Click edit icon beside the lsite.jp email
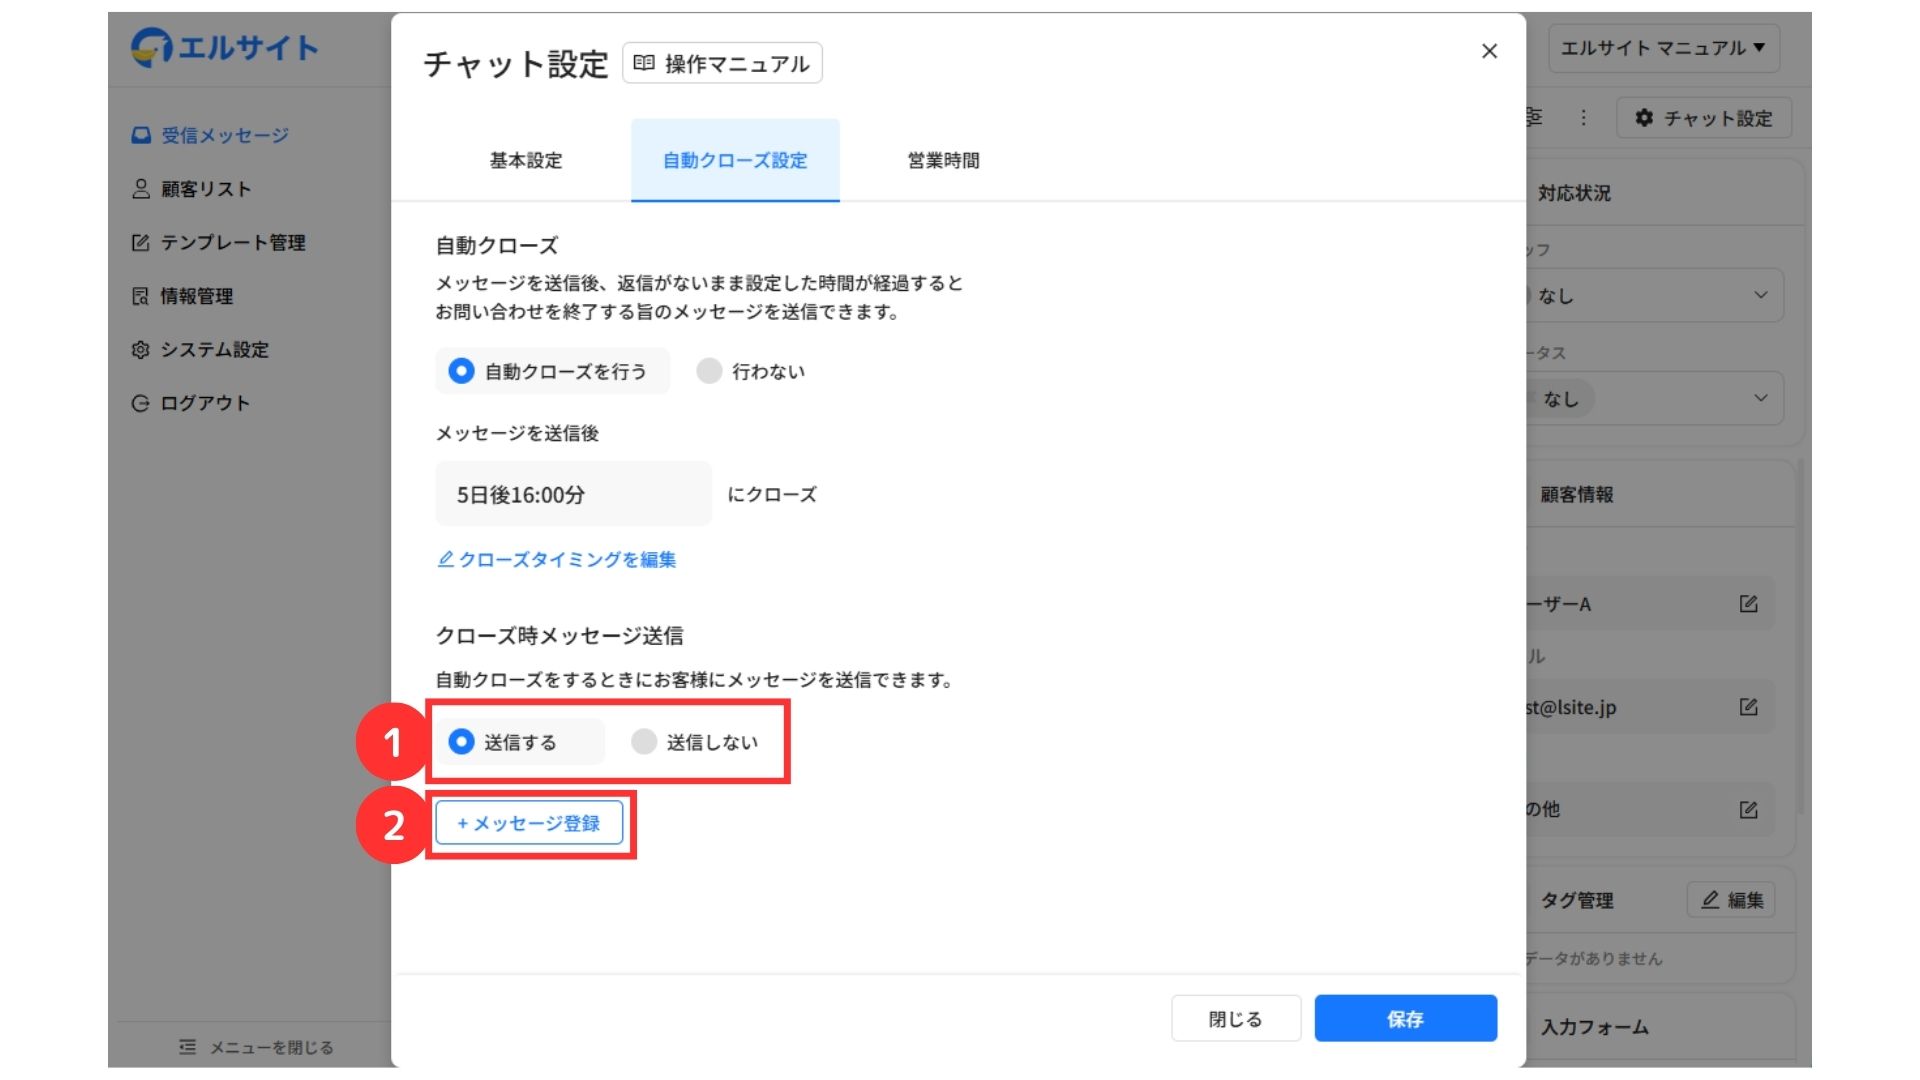The width and height of the screenshot is (1920, 1080). coord(1748,707)
